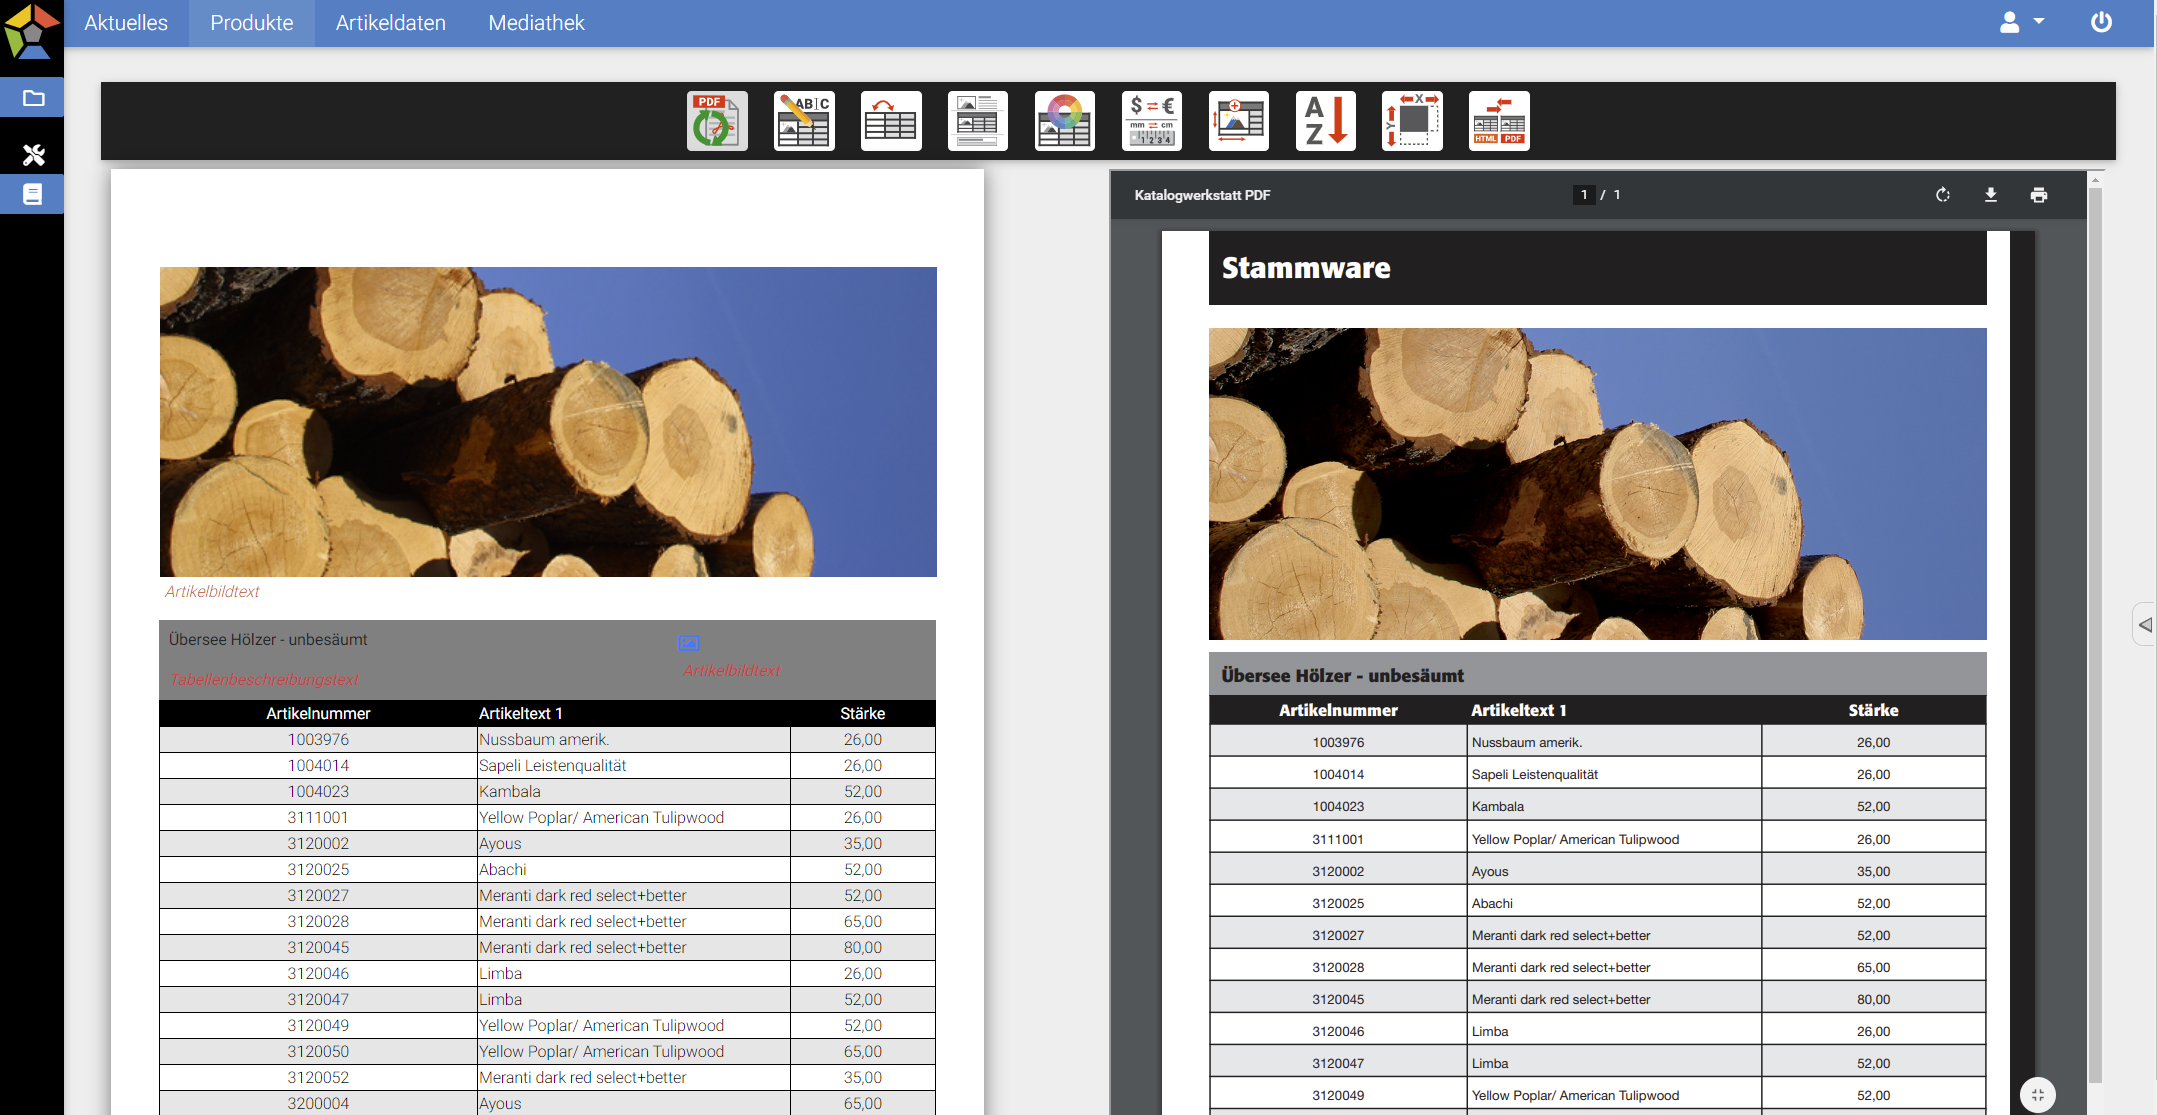Click the currency and unit conversion icon

click(1152, 121)
